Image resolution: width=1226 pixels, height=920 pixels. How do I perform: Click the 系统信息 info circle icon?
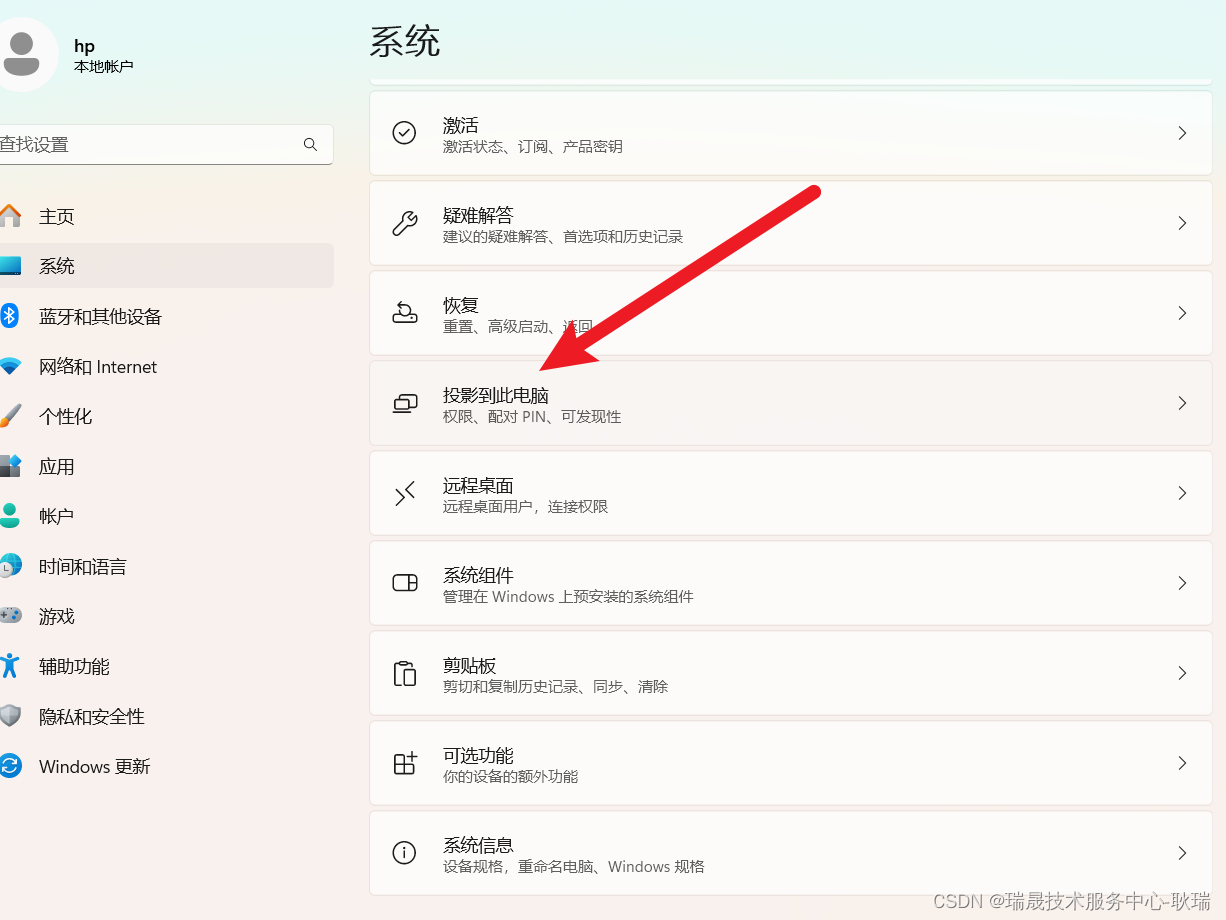pyautogui.click(x=404, y=853)
